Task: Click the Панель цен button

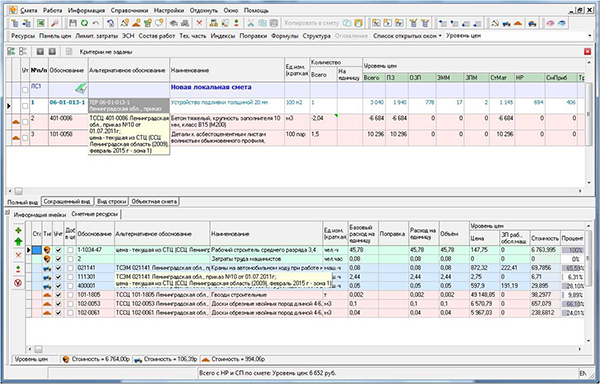Action: [55, 36]
